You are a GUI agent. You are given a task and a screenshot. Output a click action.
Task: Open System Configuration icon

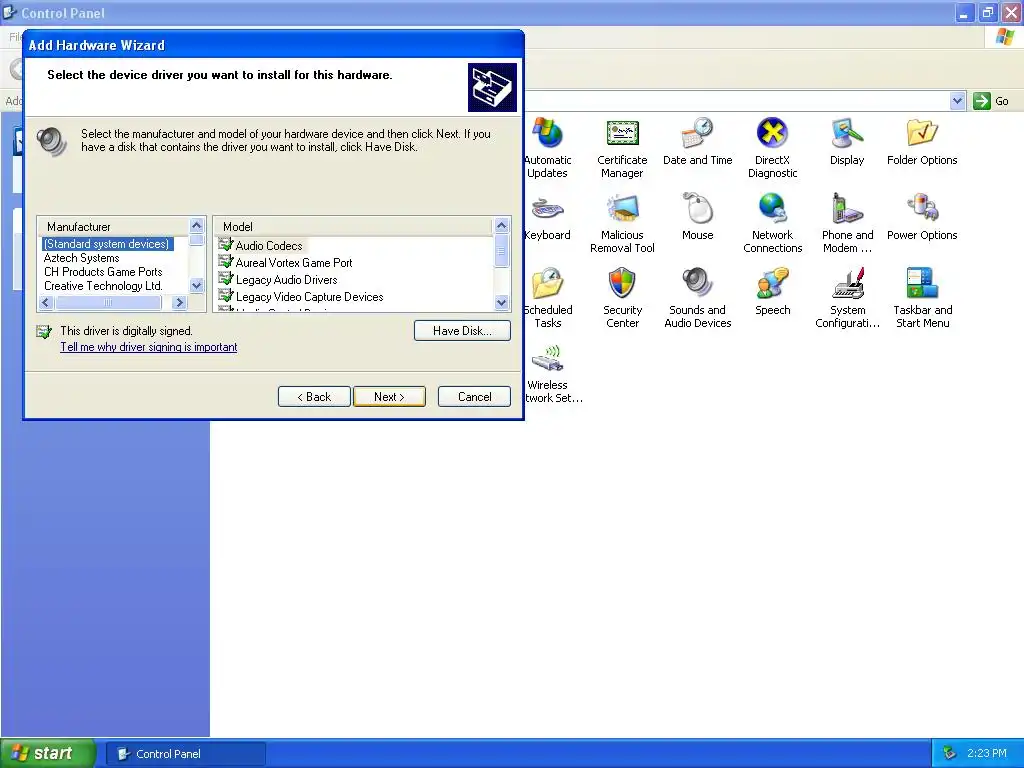coord(847,285)
